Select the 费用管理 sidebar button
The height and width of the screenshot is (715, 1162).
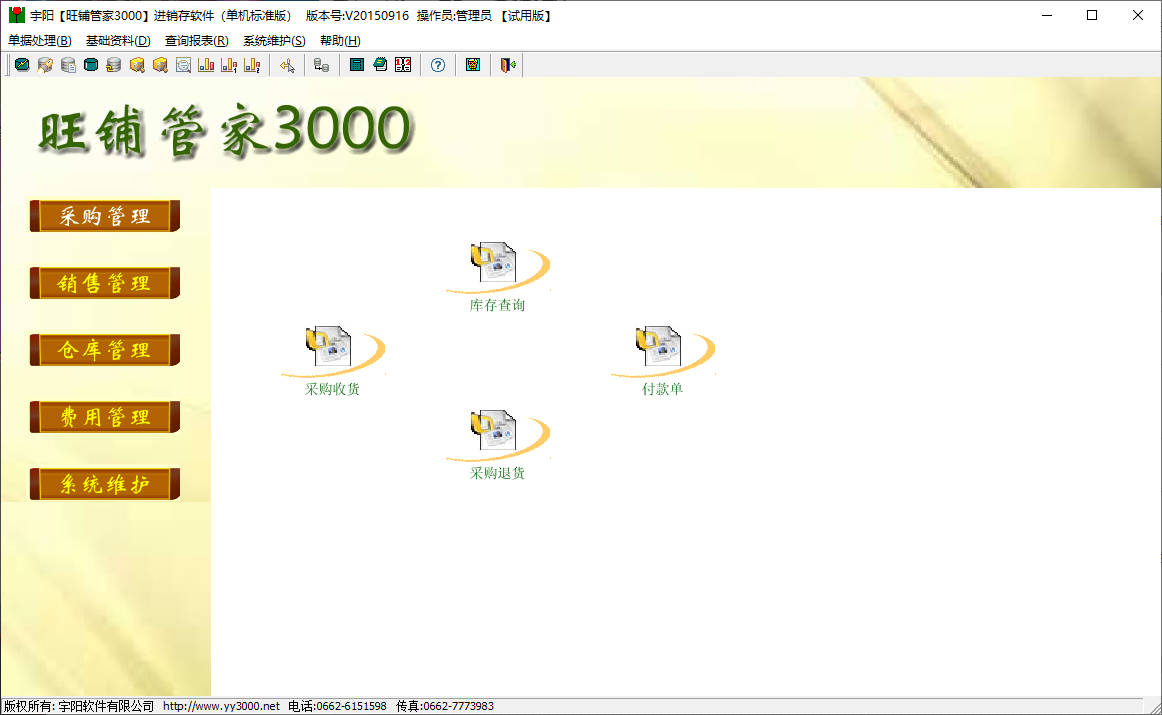pos(104,417)
